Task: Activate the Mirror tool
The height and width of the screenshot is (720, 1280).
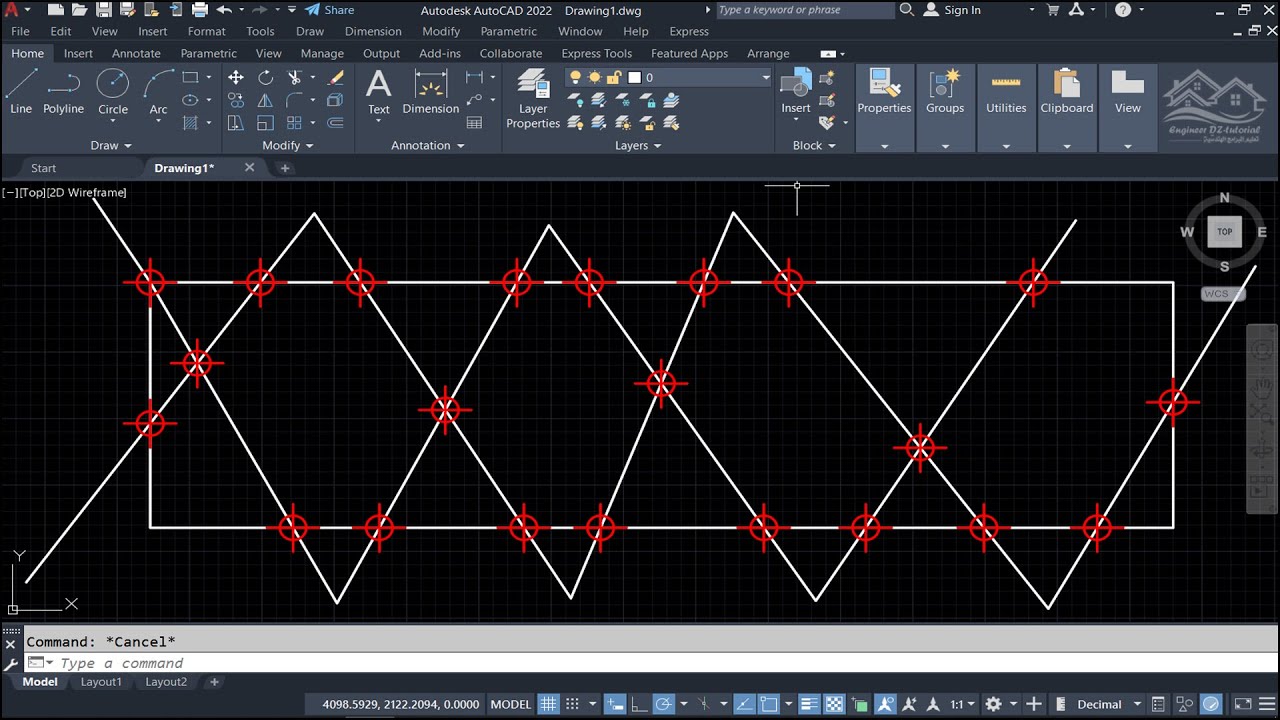Action: tap(265, 100)
